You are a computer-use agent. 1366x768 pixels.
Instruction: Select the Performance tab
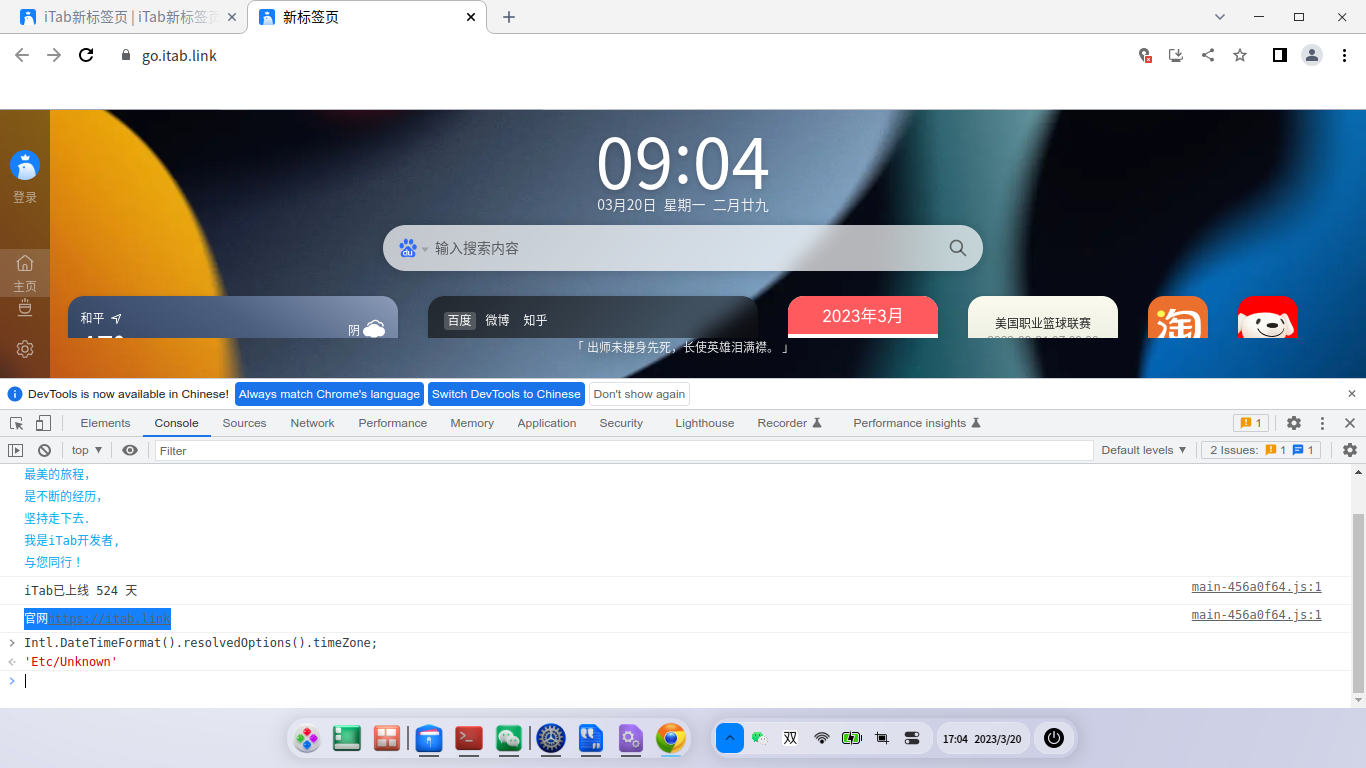tap(392, 423)
